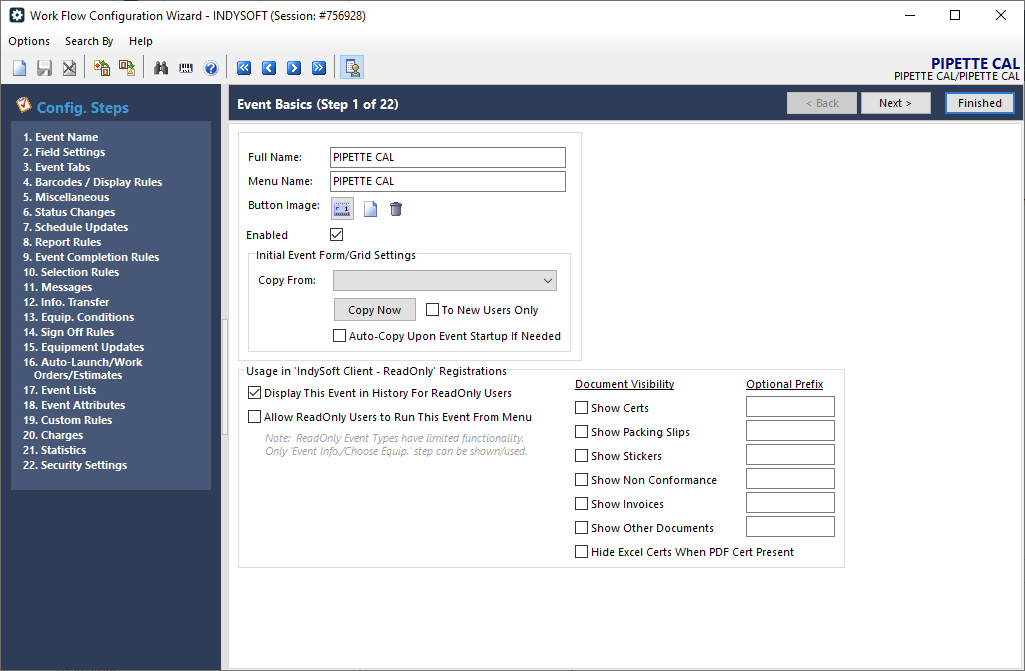Jump to last record with double-right arrow

tap(319, 68)
